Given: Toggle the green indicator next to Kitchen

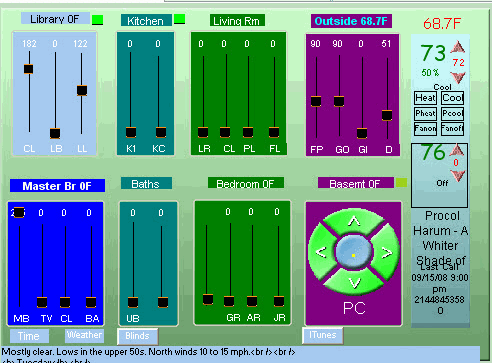Looking at the screenshot, I should coord(179,19).
